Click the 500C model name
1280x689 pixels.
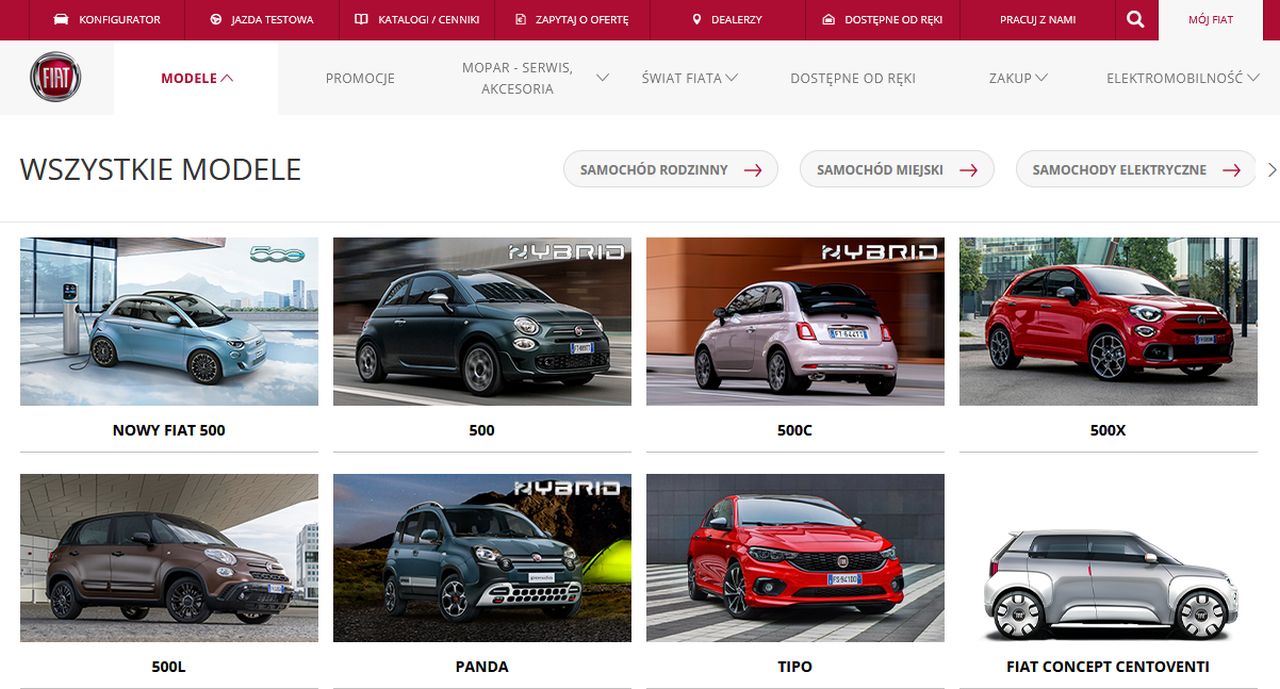(x=795, y=430)
